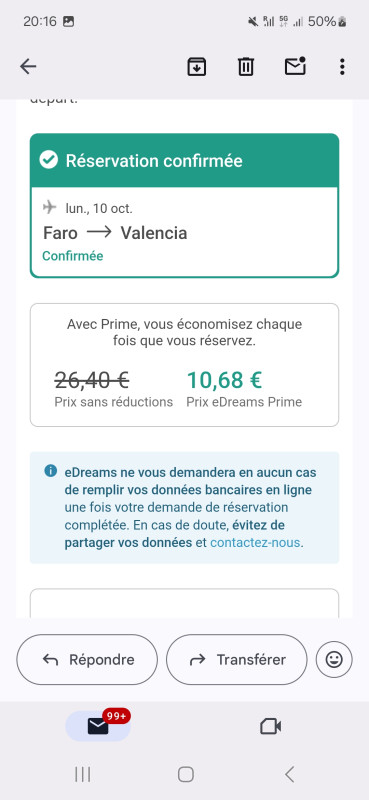Tap the green checkmark confirmation icon

point(49,161)
